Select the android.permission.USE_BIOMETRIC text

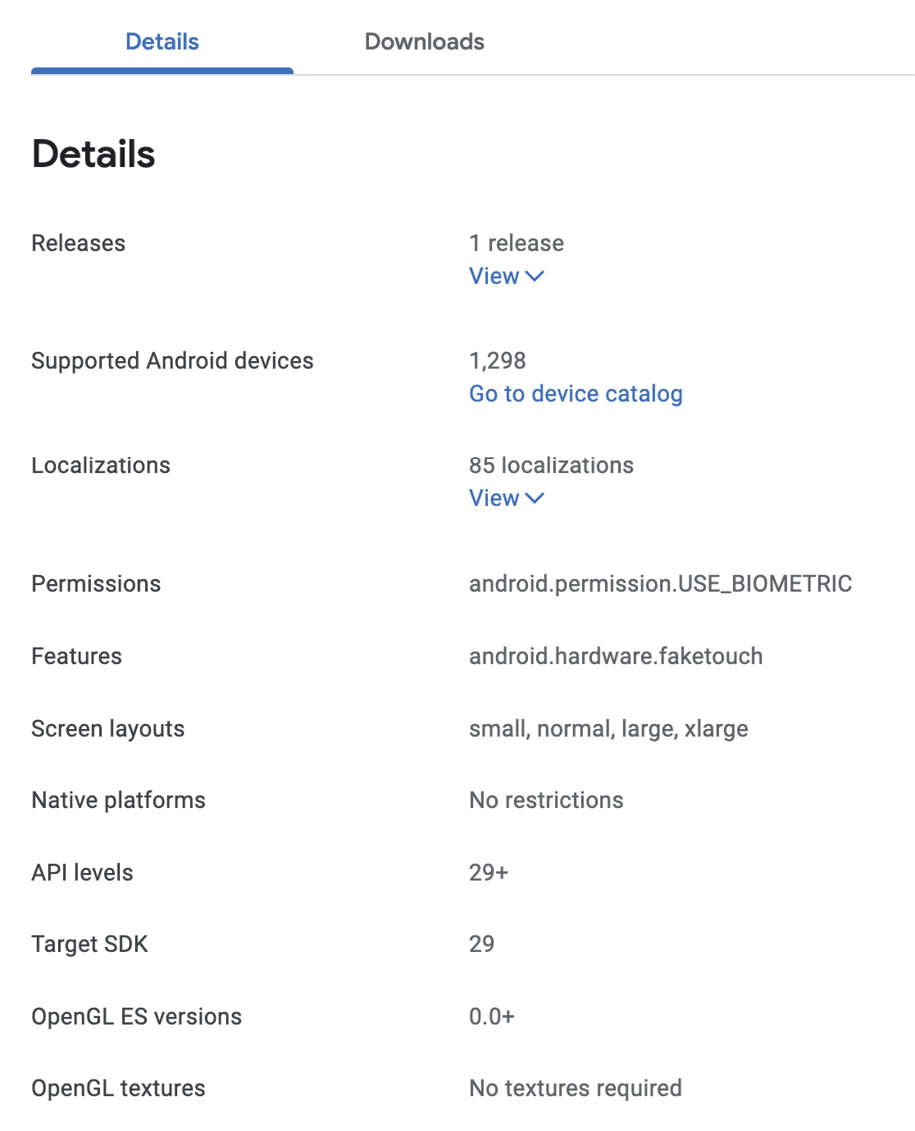coord(660,584)
